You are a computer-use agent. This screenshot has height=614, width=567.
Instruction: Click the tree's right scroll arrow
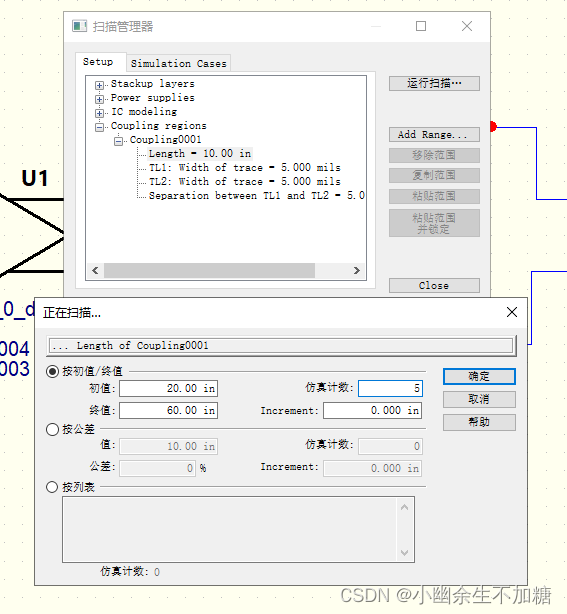pyautogui.click(x=357, y=271)
